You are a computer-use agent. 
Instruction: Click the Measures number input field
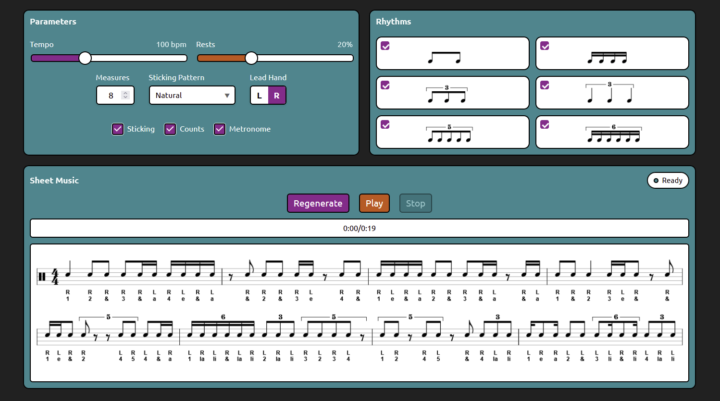point(115,96)
